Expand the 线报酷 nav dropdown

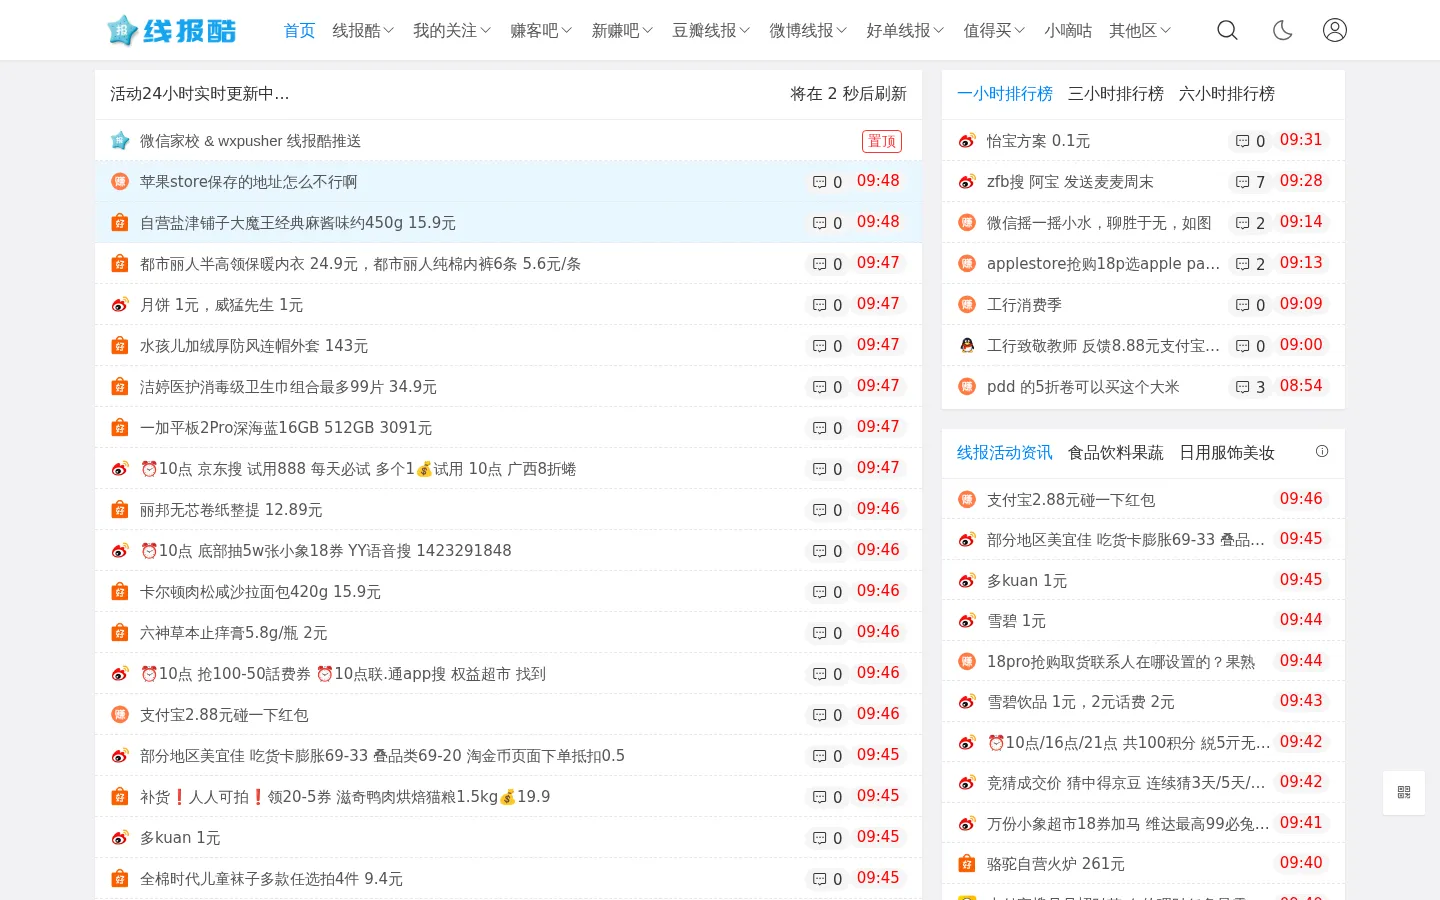click(x=363, y=31)
